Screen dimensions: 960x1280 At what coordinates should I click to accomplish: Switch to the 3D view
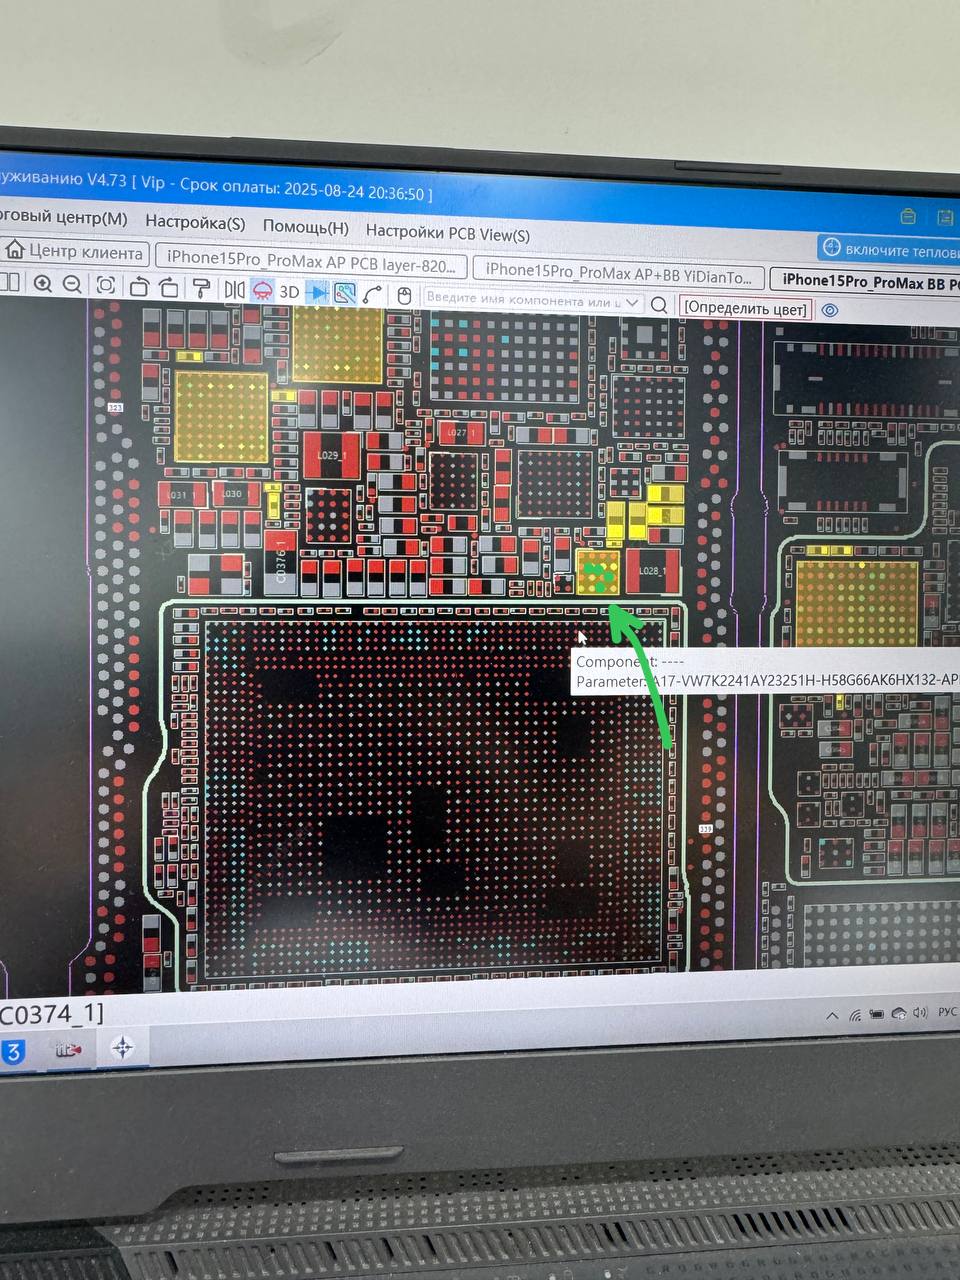click(289, 292)
